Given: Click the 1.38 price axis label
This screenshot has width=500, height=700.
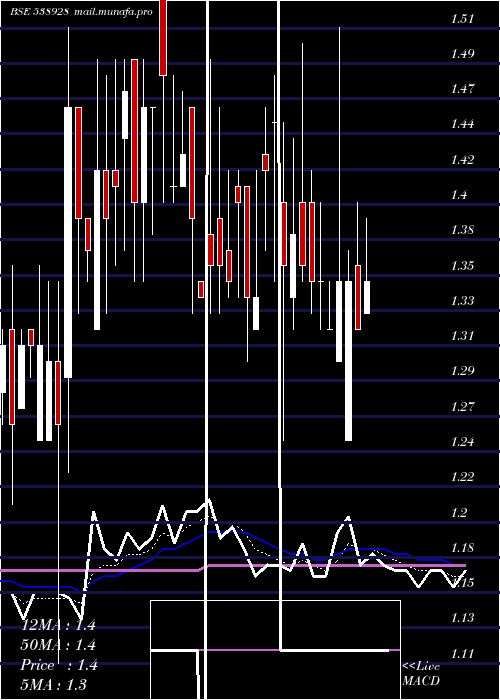Looking at the screenshot, I should click(x=462, y=230).
